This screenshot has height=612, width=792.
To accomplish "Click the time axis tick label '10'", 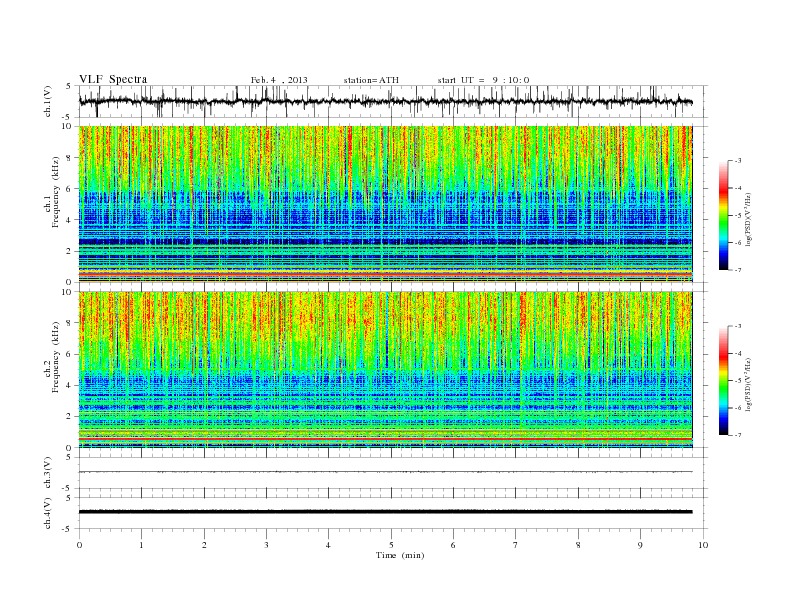I will pyautogui.click(x=703, y=545).
